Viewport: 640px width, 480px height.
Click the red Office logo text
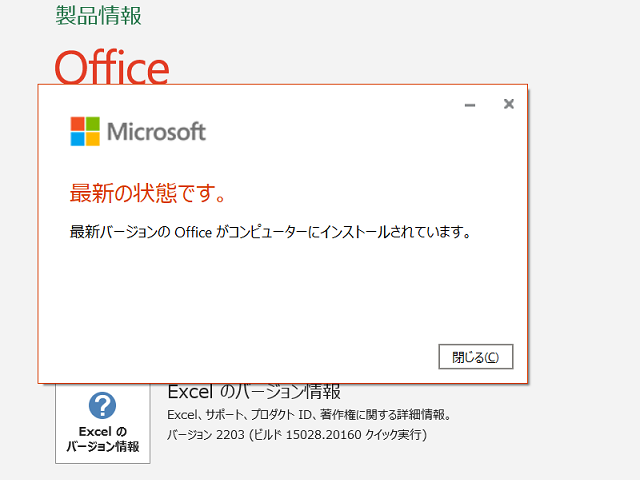112,67
